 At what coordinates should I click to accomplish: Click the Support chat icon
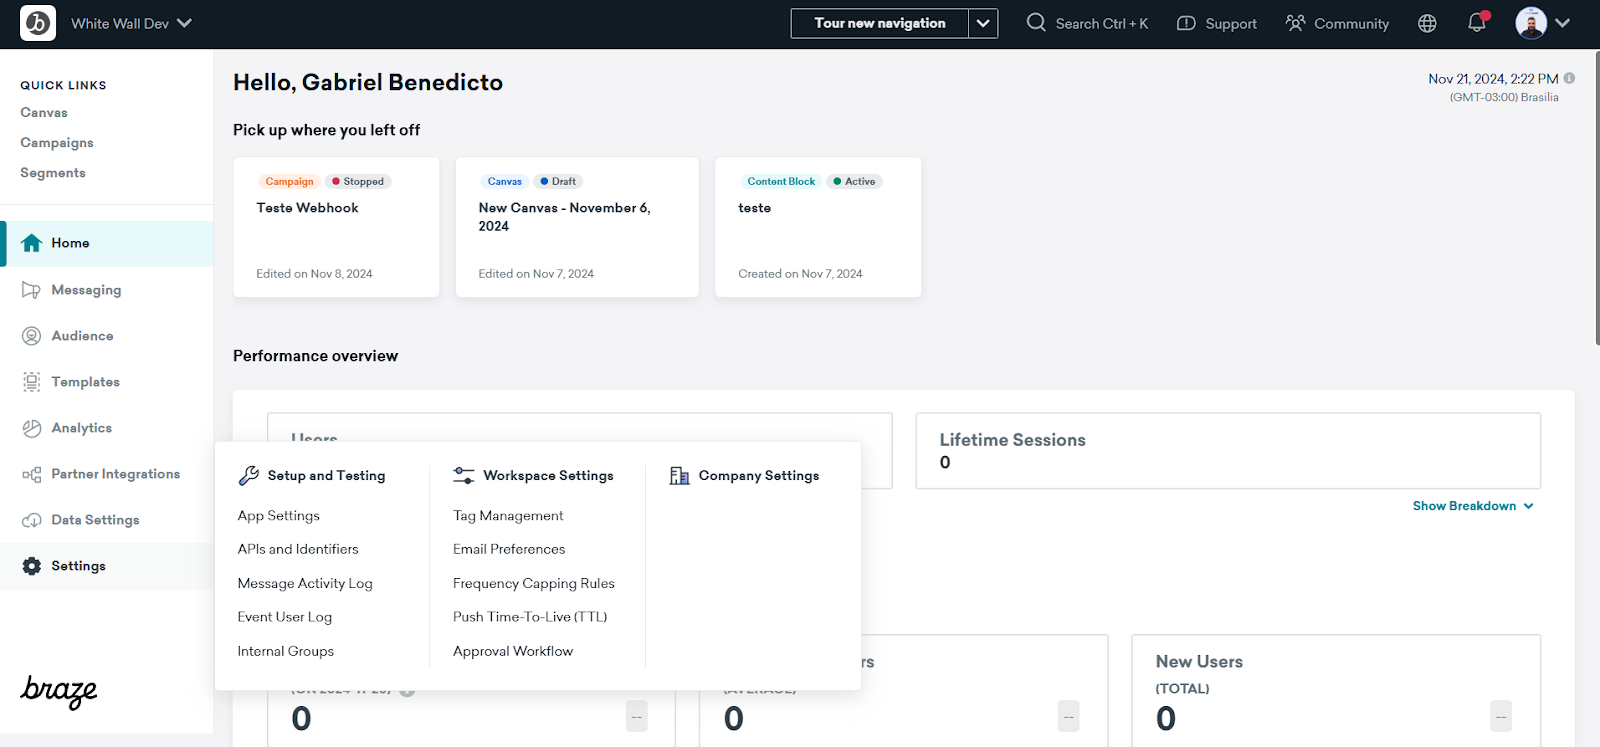(x=1186, y=23)
